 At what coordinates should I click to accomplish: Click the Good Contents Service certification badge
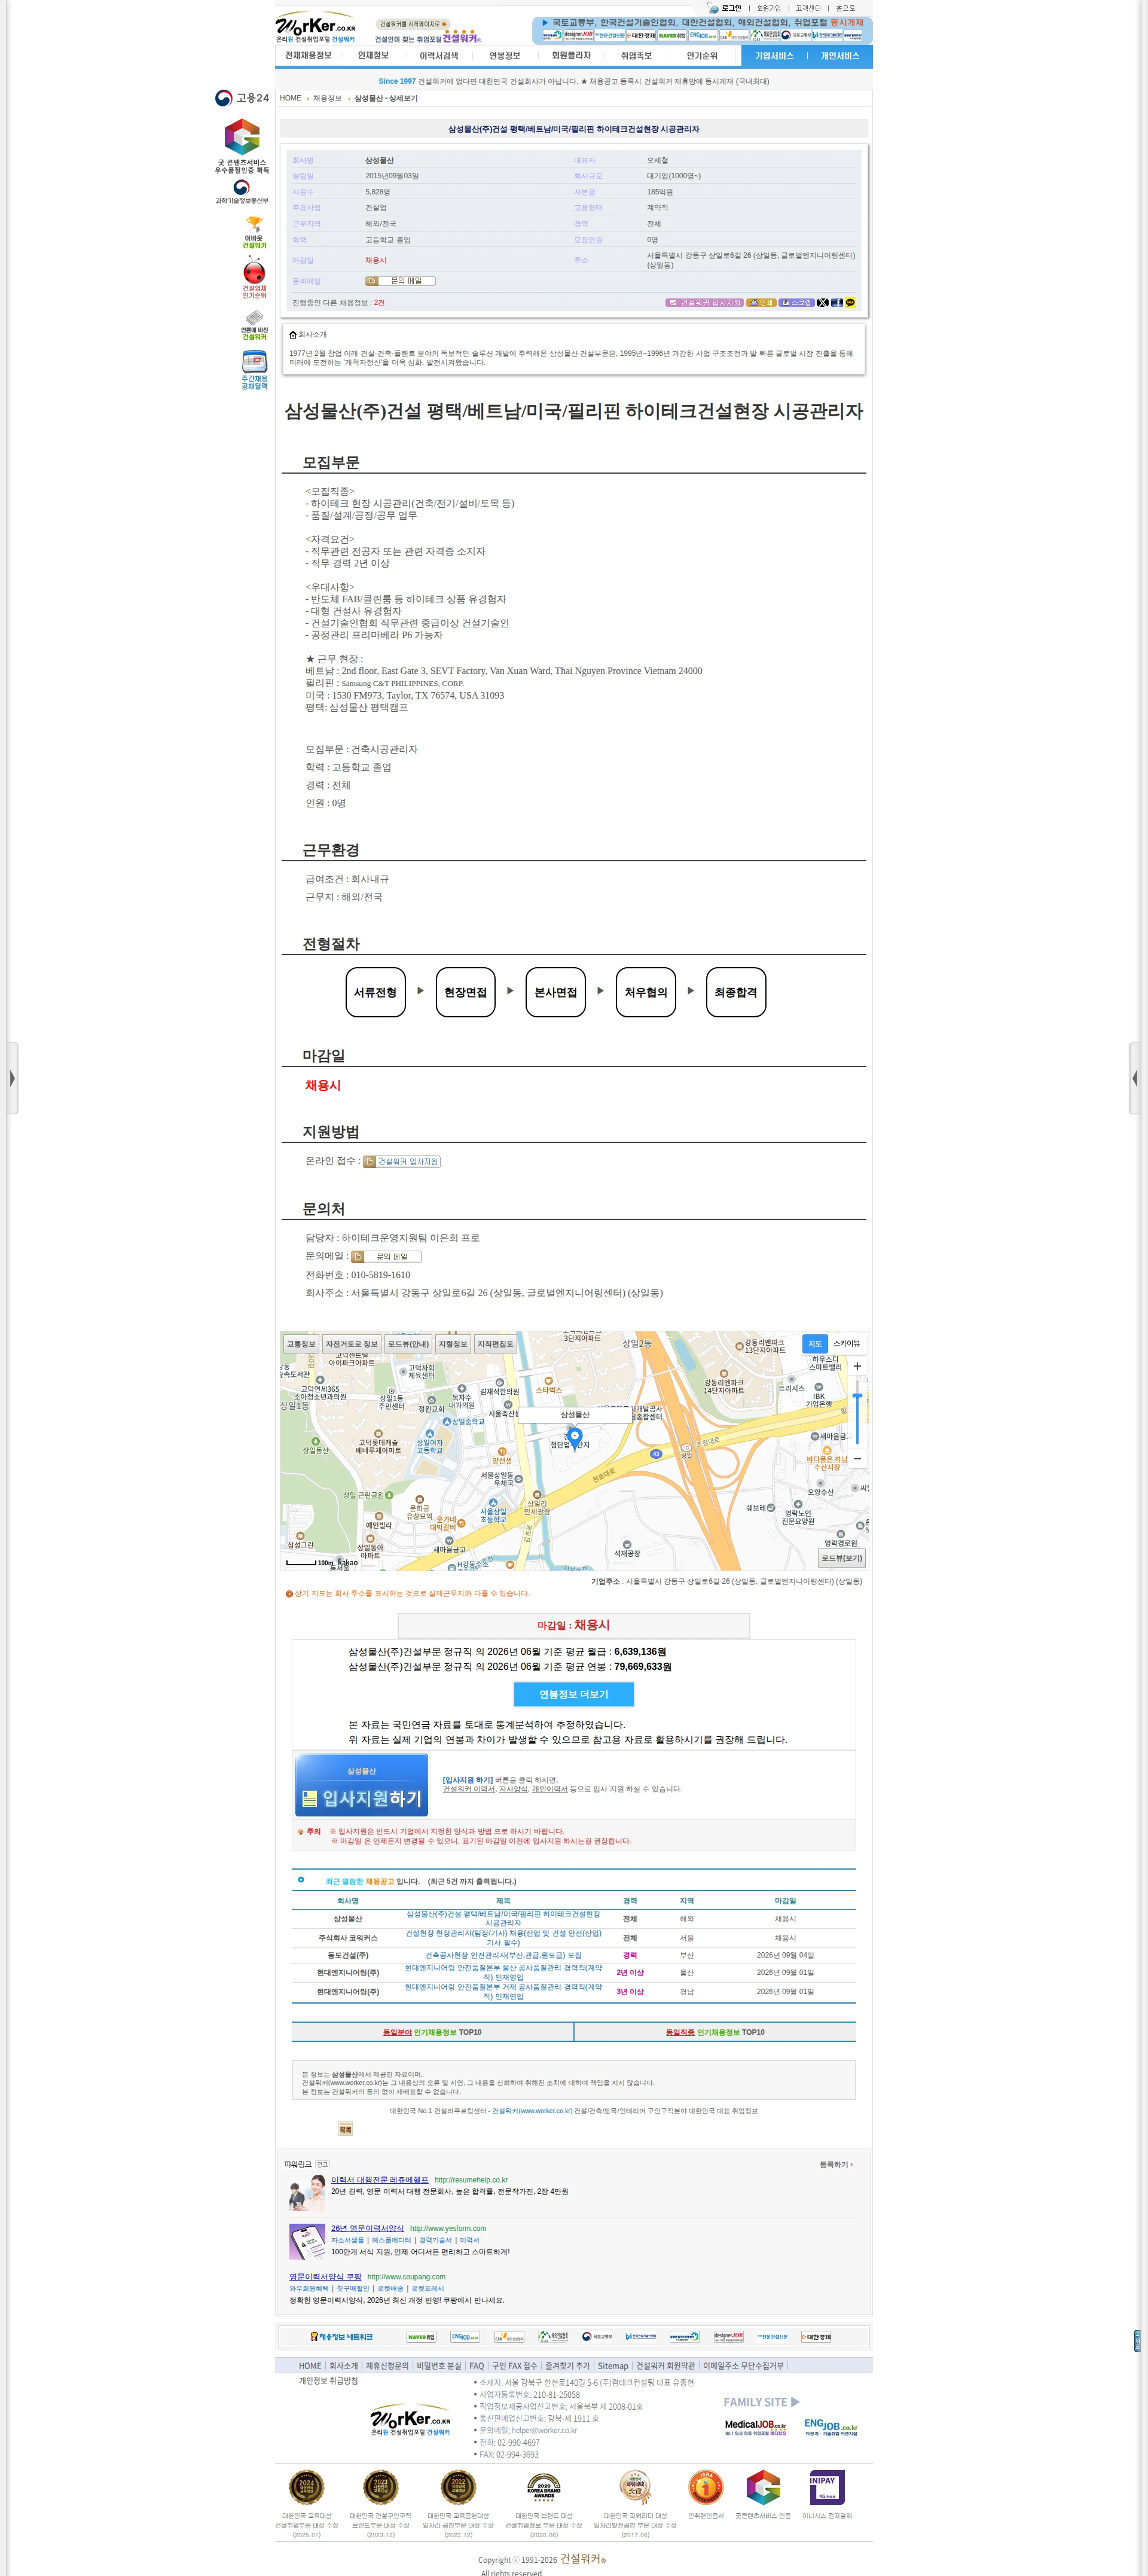[x=242, y=146]
